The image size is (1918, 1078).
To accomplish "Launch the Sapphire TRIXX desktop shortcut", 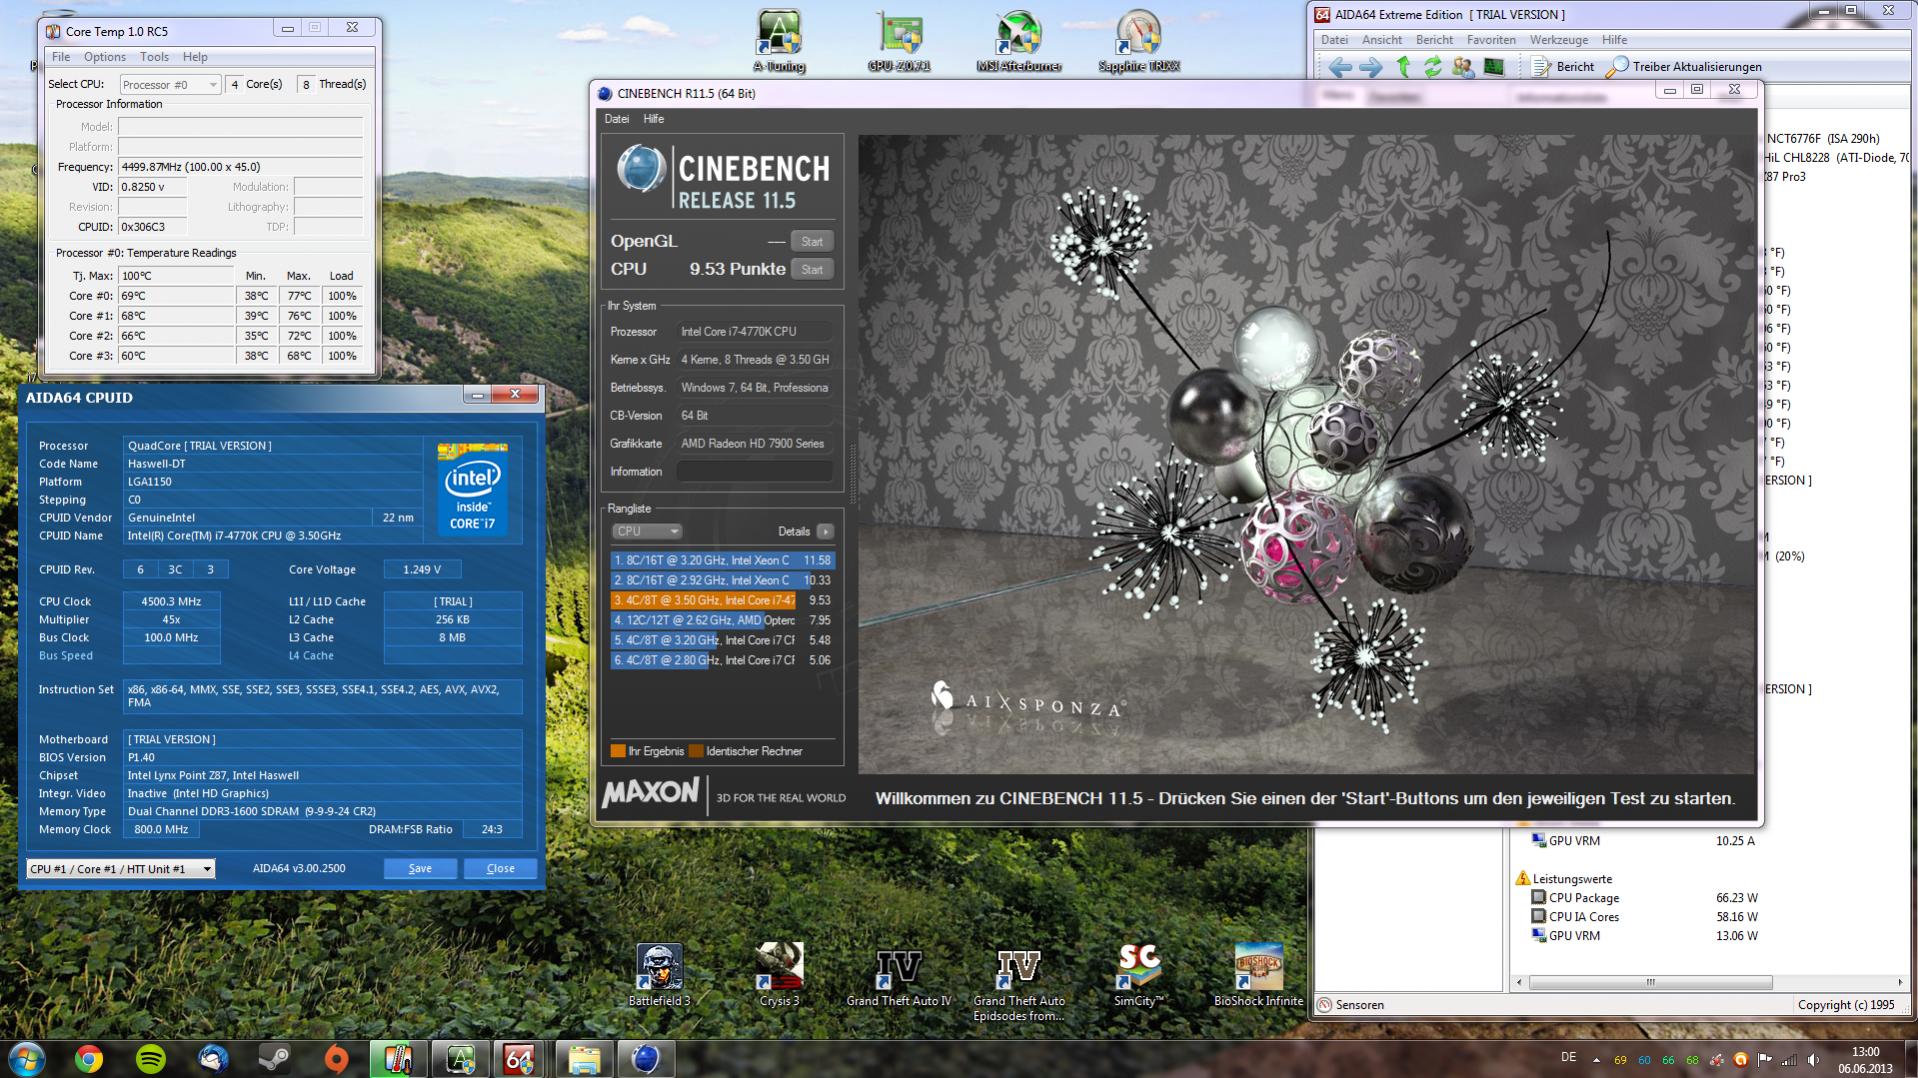I will click(1138, 41).
